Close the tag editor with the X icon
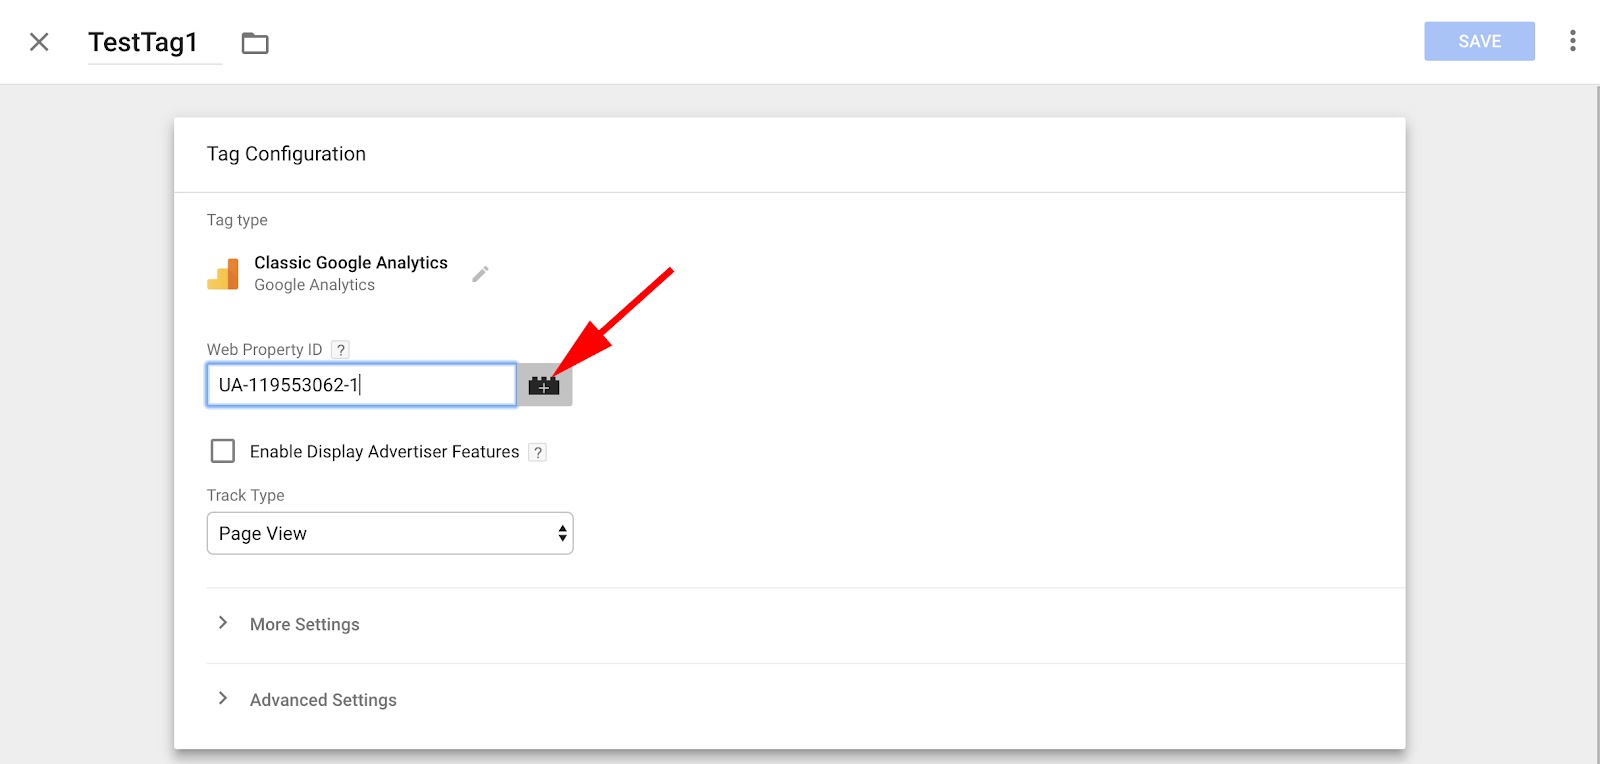 coord(39,42)
